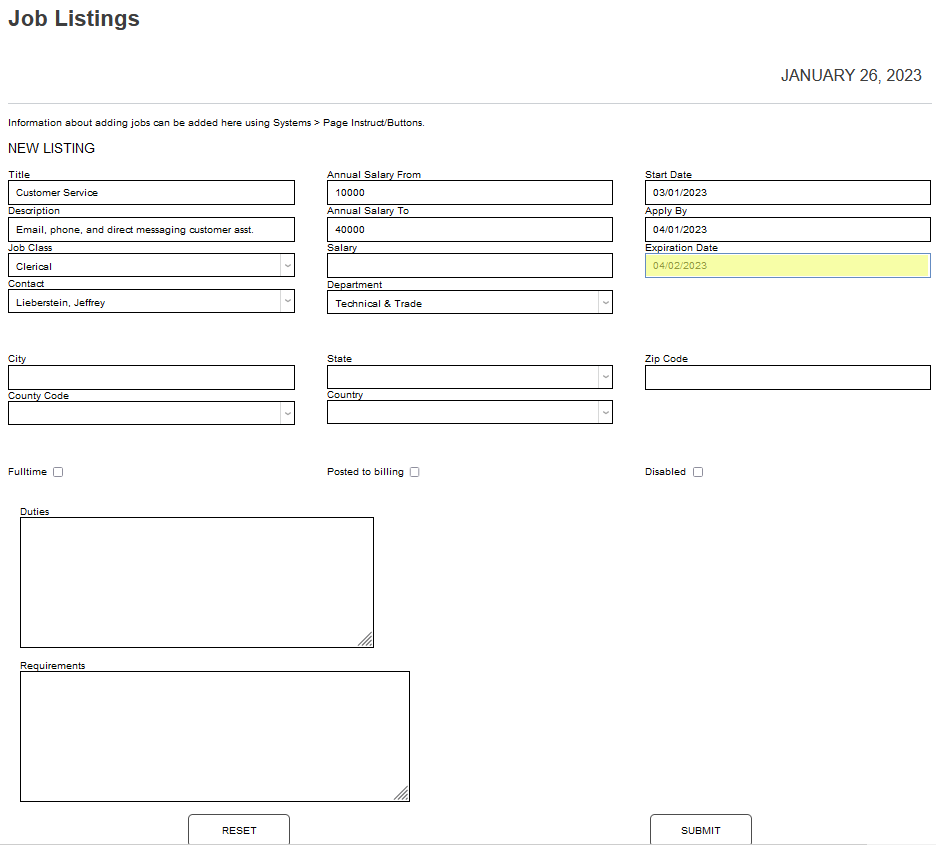Click the empty Salary field
Screen dimensions: 936x845
click(x=469, y=265)
